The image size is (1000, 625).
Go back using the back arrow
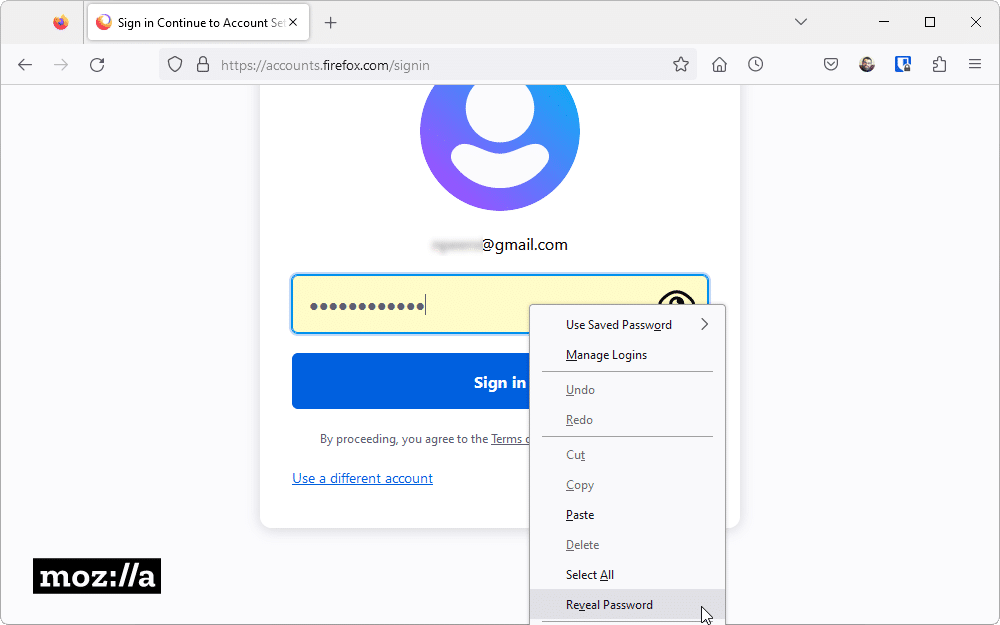coord(25,64)
